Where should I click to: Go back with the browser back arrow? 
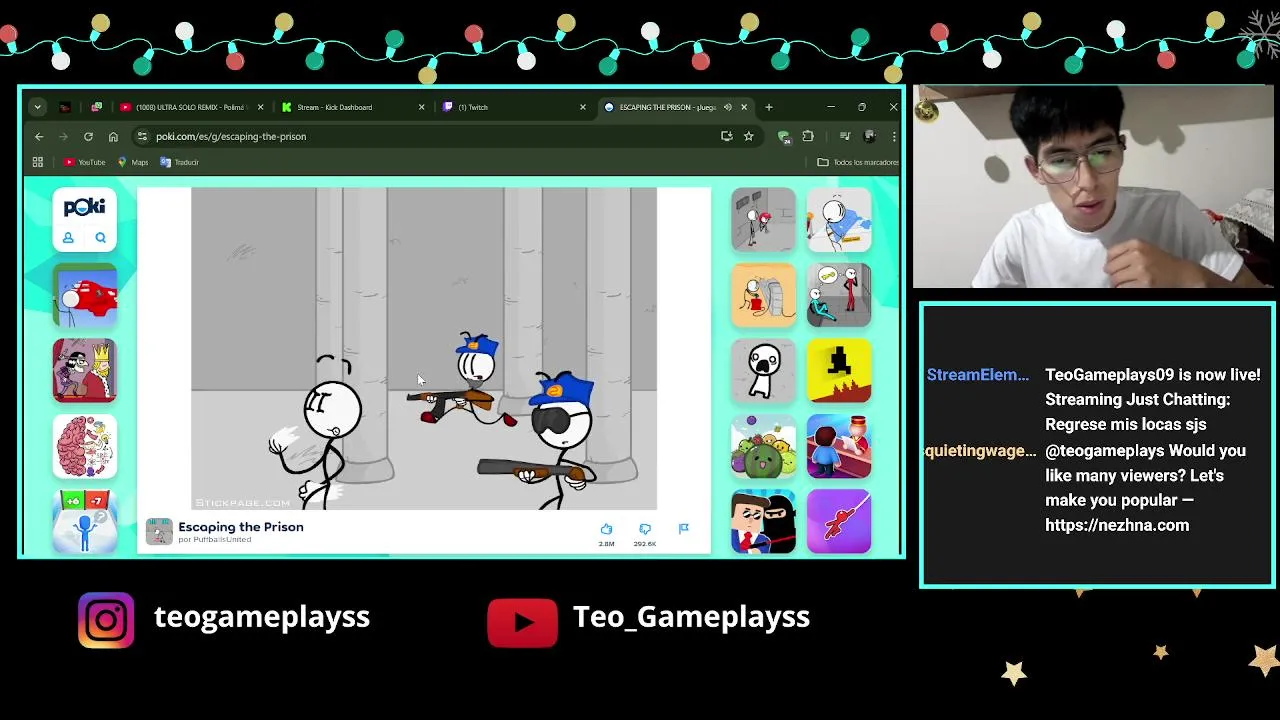[x=39, y=136]
